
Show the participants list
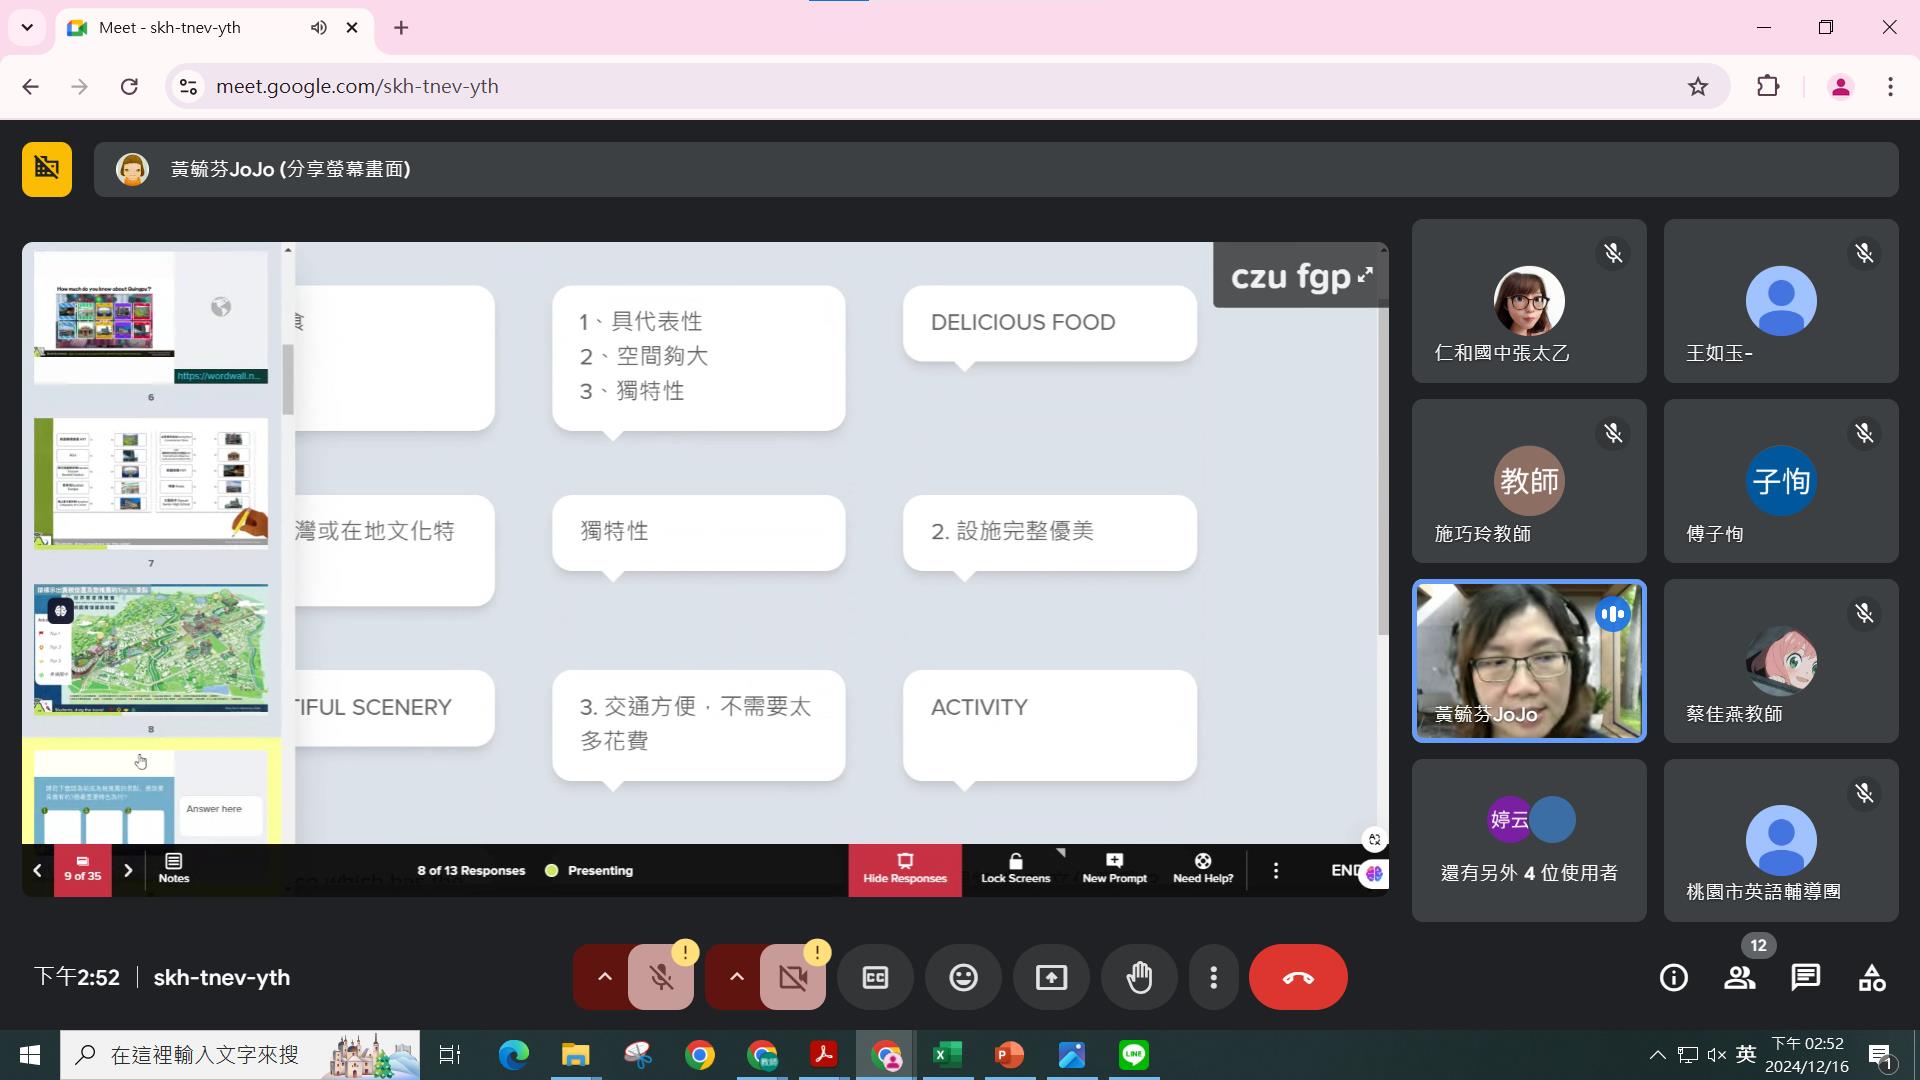coord(1739,977)
